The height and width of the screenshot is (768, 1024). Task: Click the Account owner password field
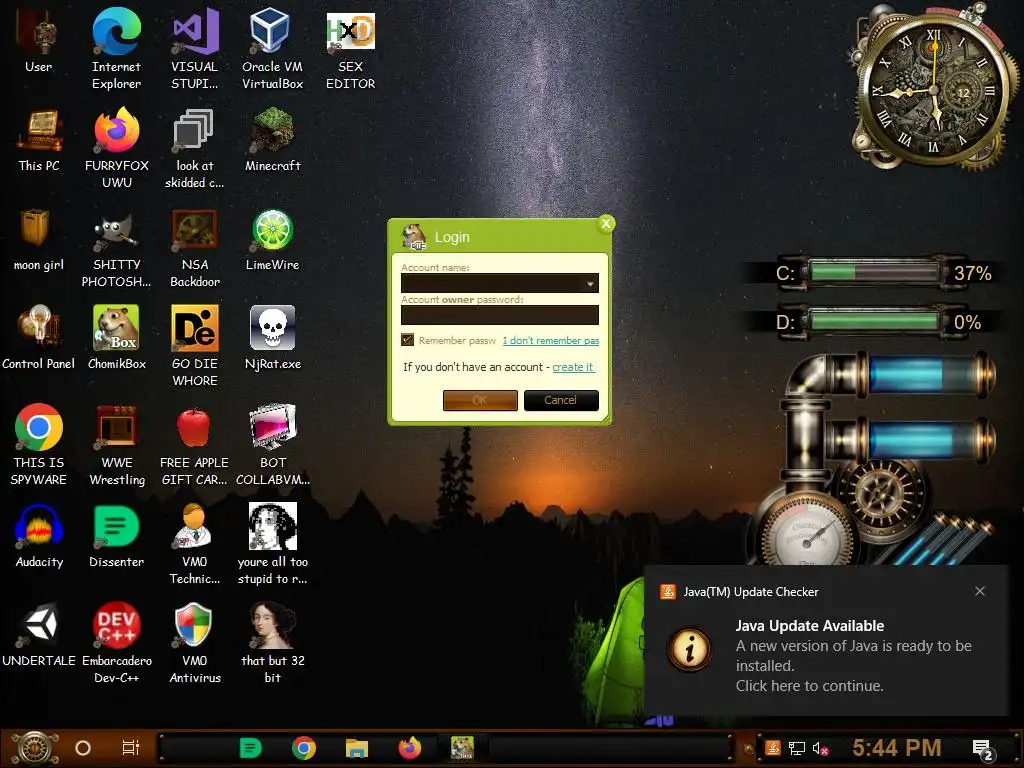(500, 315)
